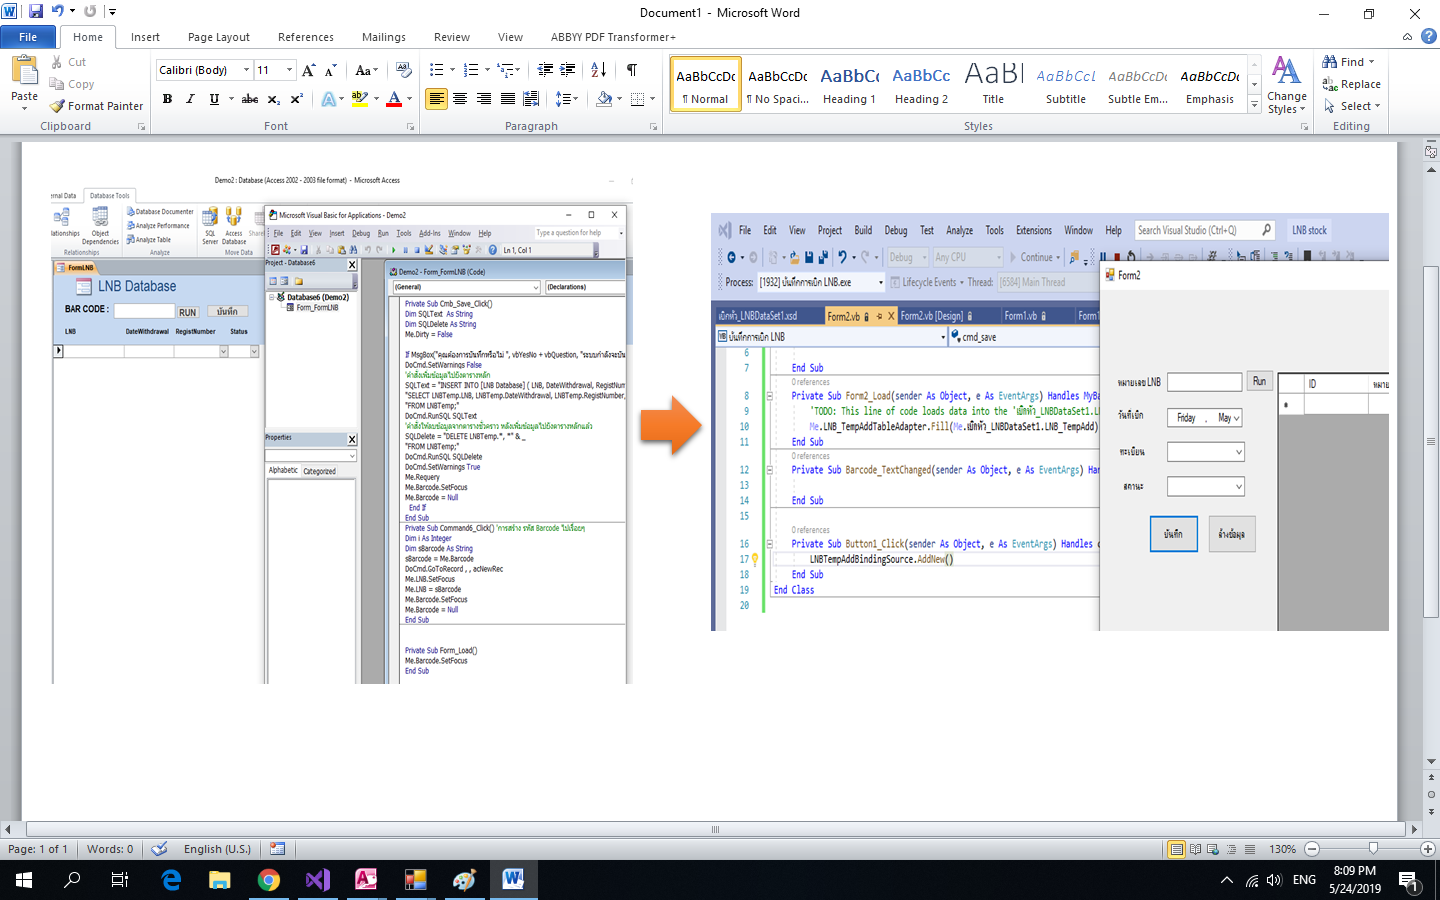The height and width of the screenshot is (900, 1440).
Task: Open Find with the binoculars icon
Action: (1348, 62)
